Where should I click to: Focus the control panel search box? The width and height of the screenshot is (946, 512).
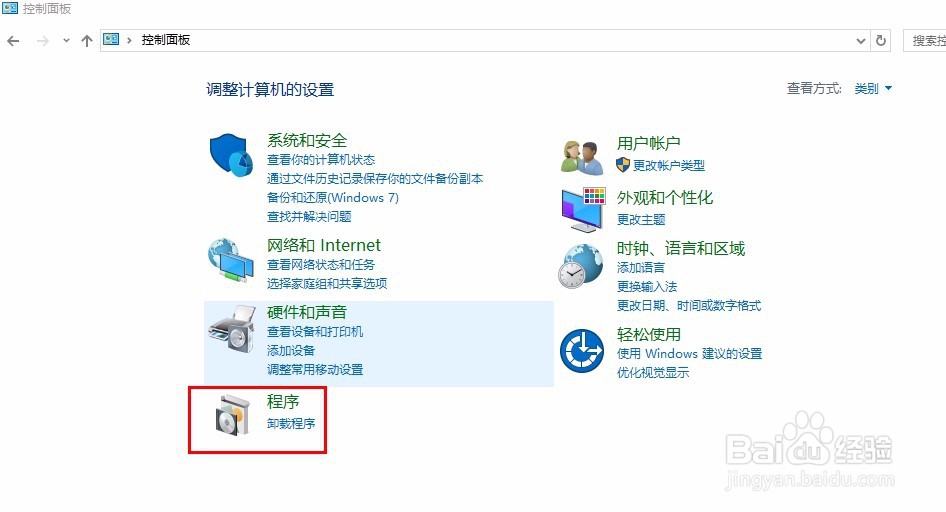point(925,41)
